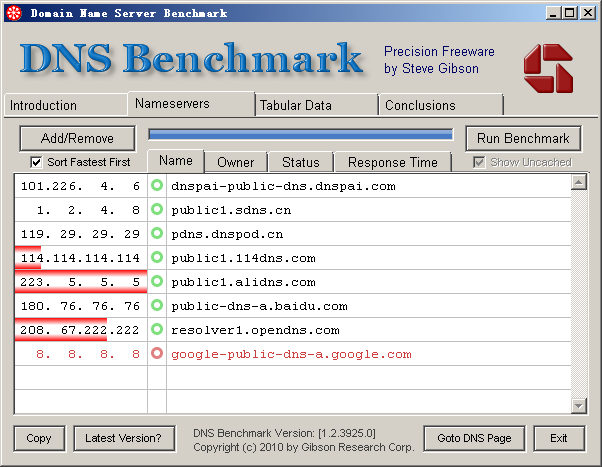Open the Introduction tab

66,105
